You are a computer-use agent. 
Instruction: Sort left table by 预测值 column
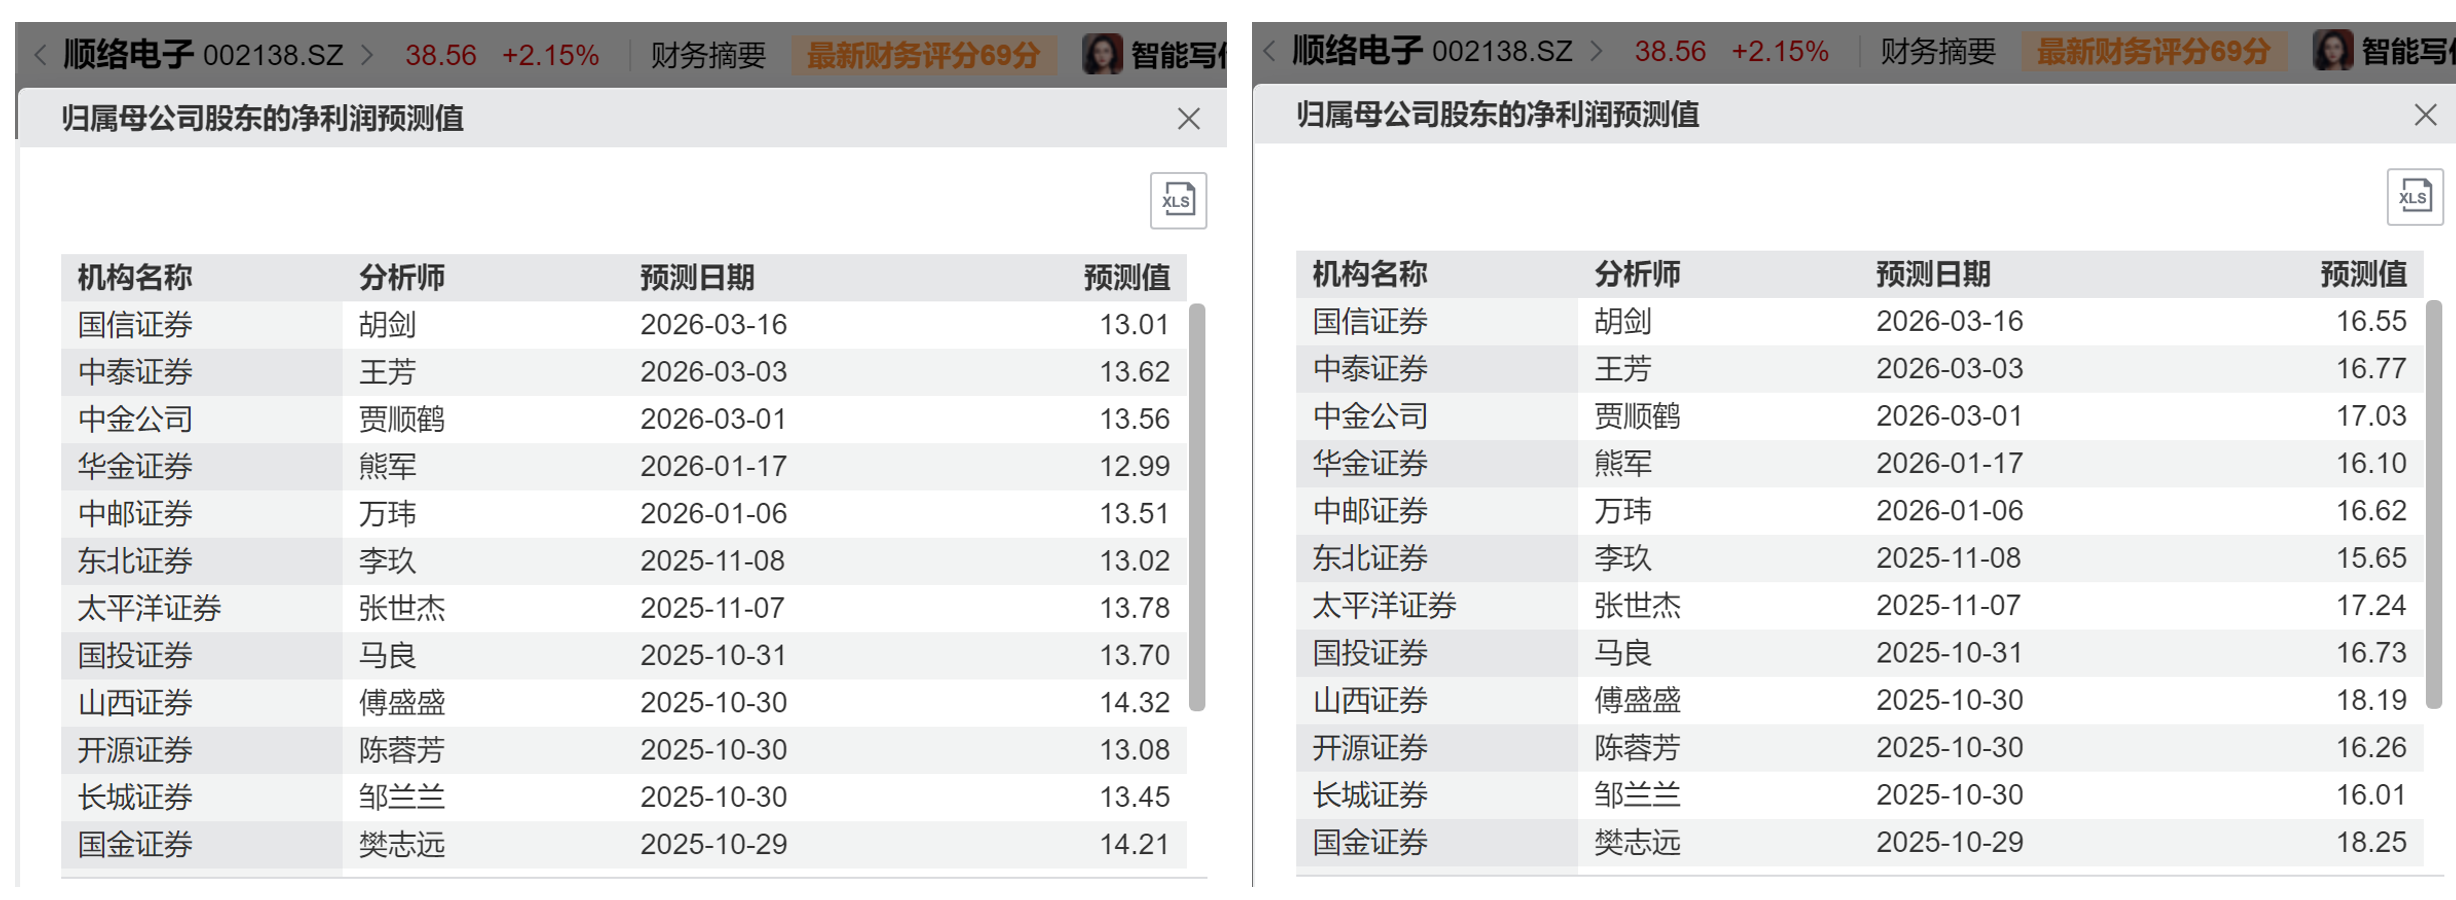pyautogui.click(x=1127, y=278)
